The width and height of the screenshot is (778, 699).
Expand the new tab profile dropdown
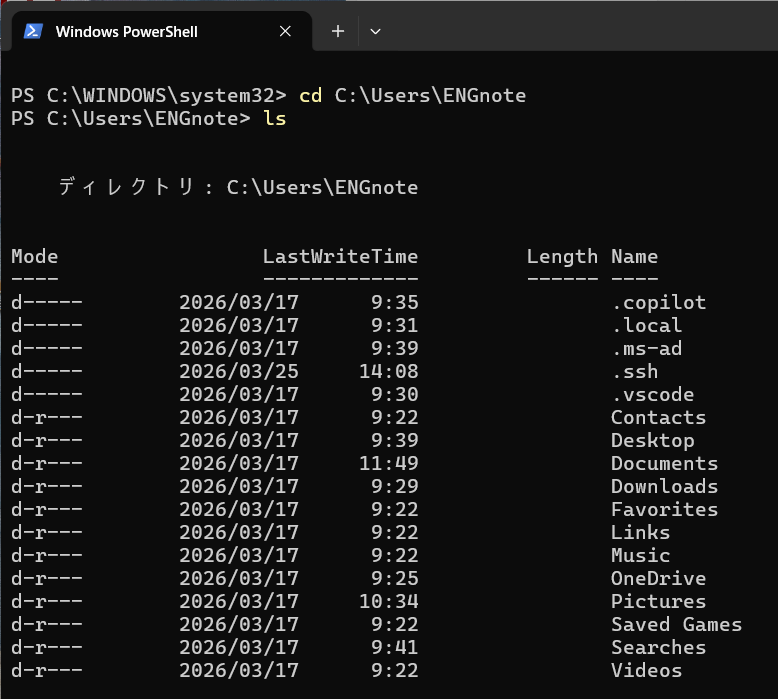tap(375, 32)
